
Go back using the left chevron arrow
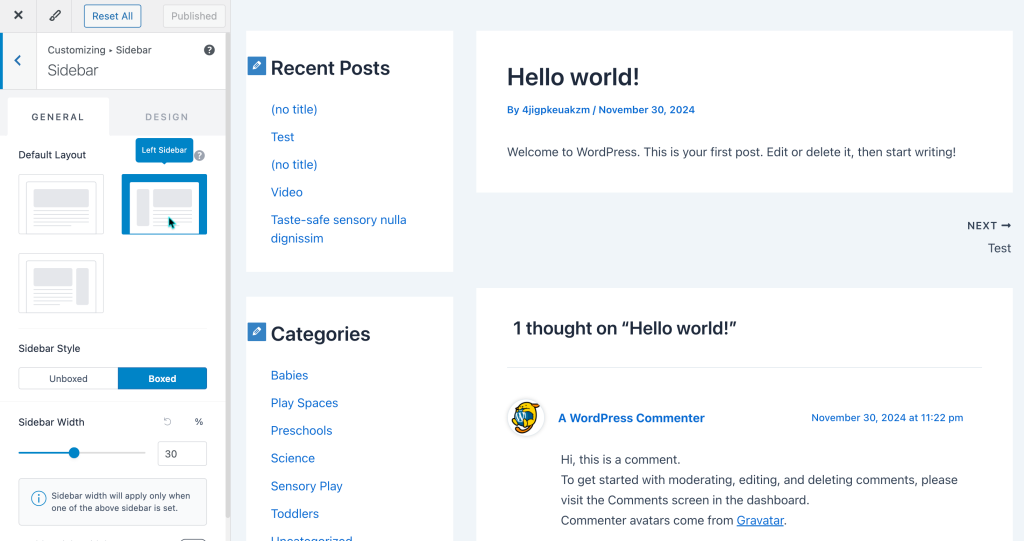pos(17,61)
